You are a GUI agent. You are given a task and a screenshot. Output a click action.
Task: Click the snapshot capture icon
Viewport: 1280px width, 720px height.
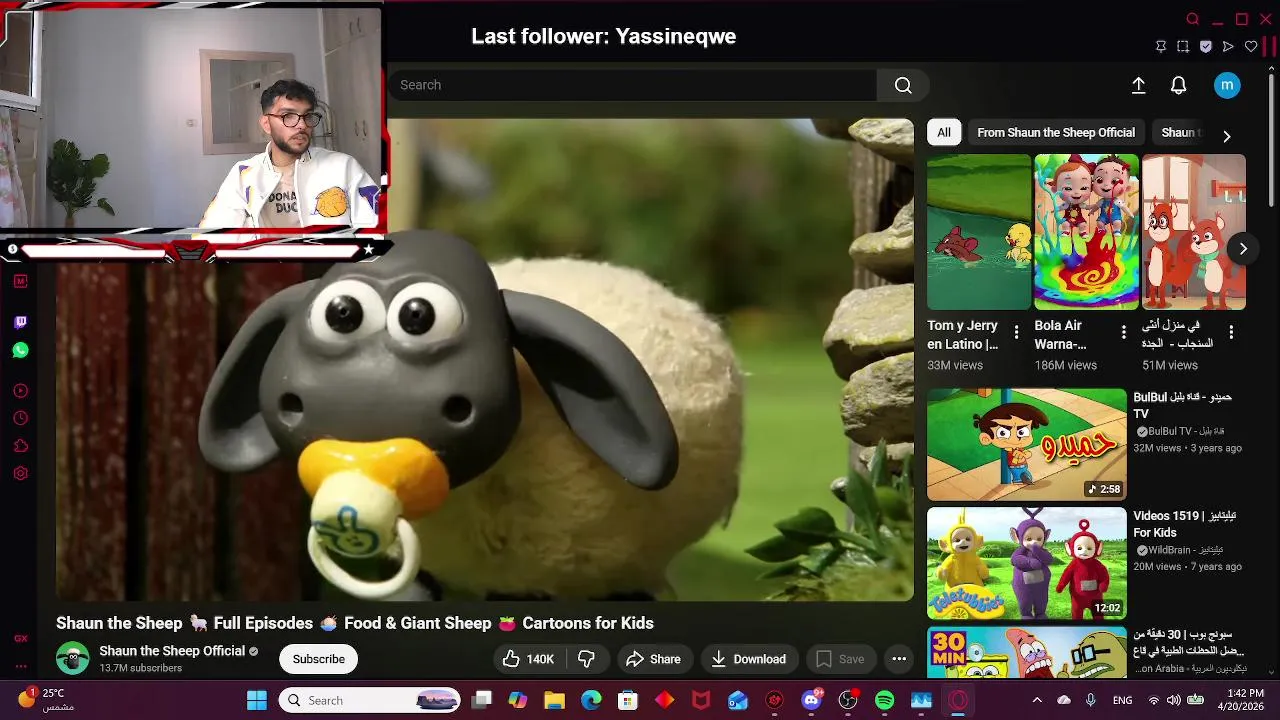click(1183, 46)
